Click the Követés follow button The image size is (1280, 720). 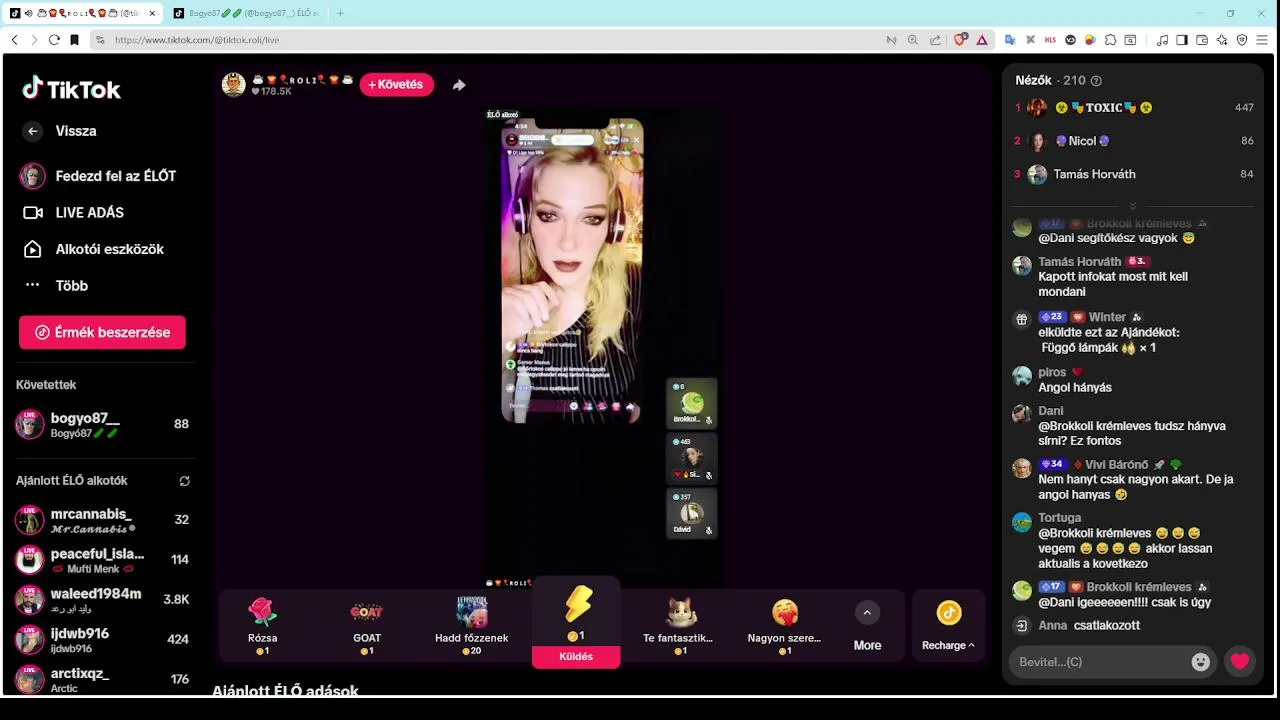(397, 85)
